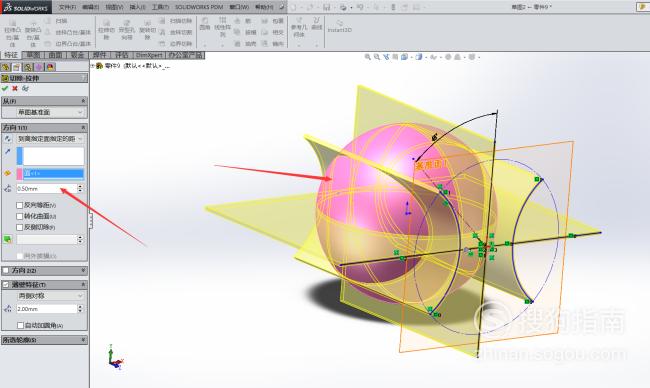Enable the 反向等距 checkbox
This screenshot has height=388, width=650.
19,205
